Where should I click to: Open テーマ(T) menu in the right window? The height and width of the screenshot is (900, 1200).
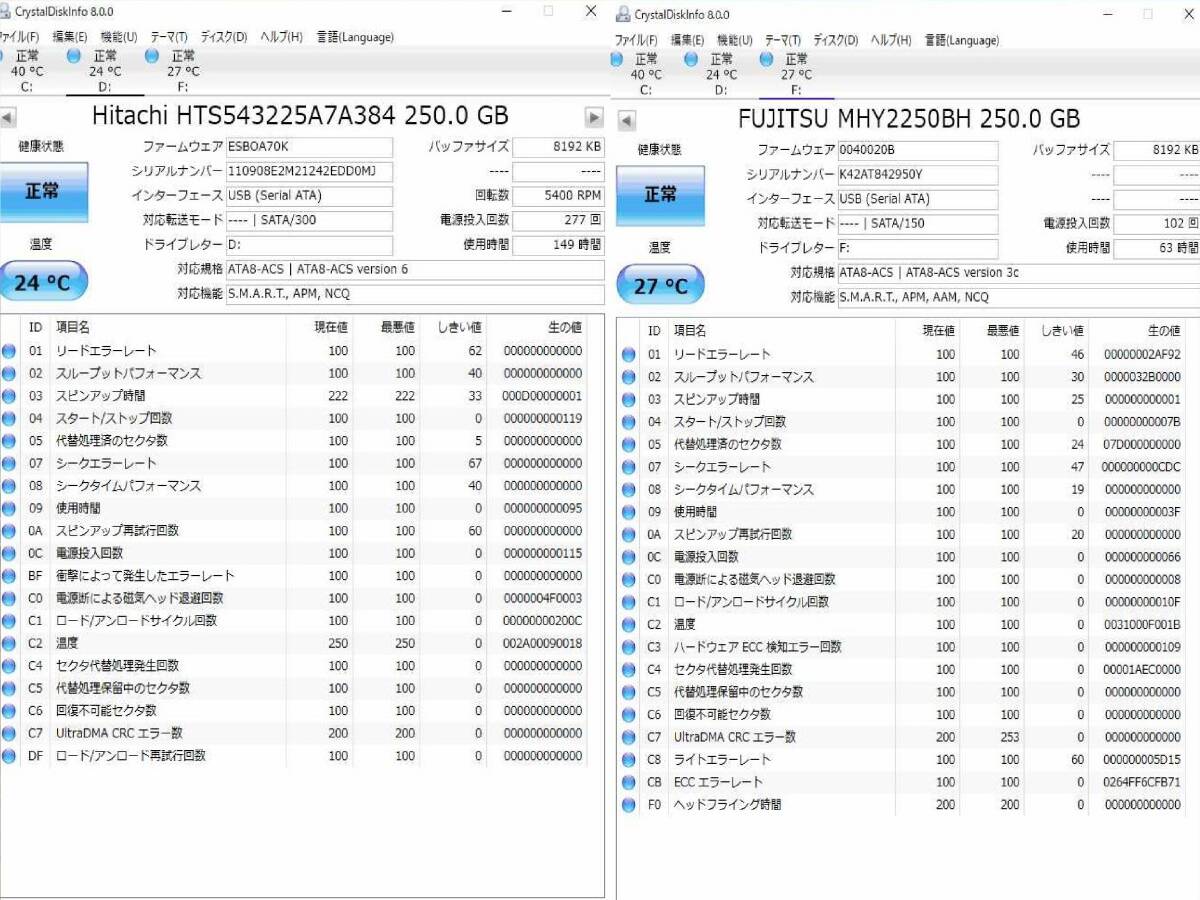(783, 40)
